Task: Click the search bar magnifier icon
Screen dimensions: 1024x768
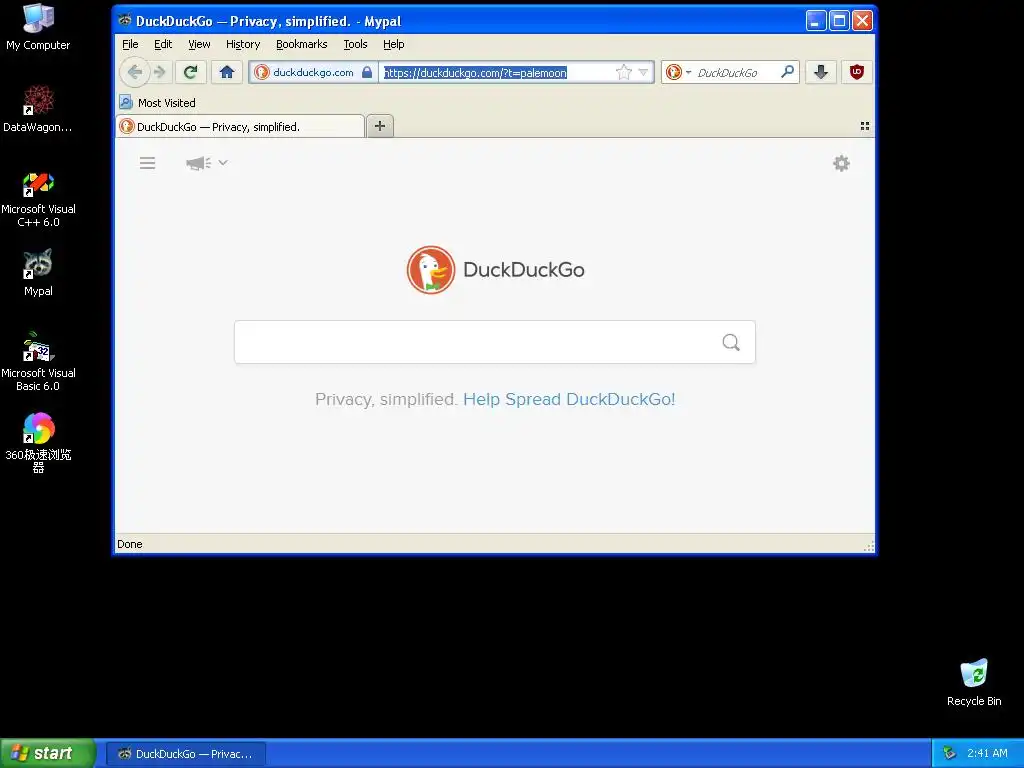Action: [x=788, y=72]
